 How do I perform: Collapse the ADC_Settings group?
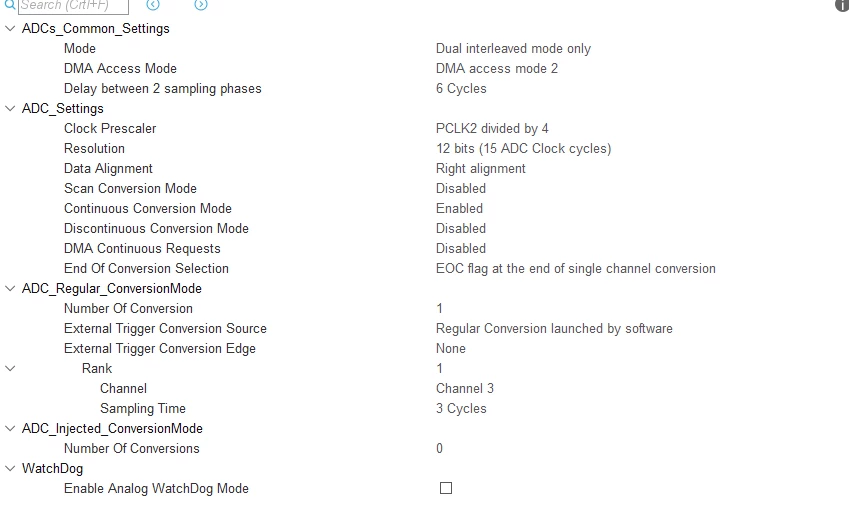click(x=10, y=108)
